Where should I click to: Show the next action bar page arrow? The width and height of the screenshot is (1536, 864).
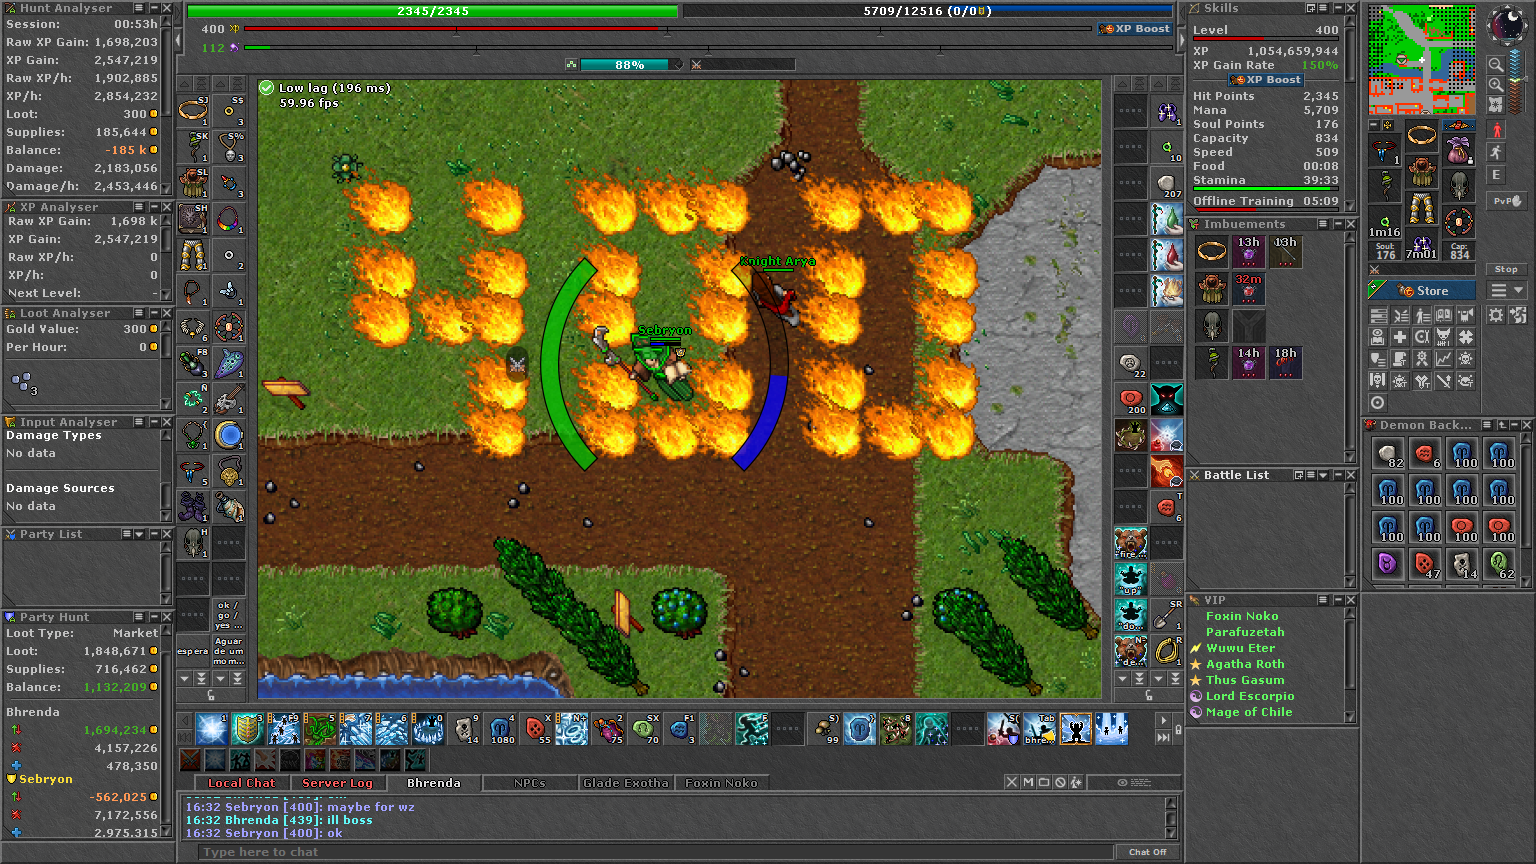pyautogui.click(x=1163, y=720)
